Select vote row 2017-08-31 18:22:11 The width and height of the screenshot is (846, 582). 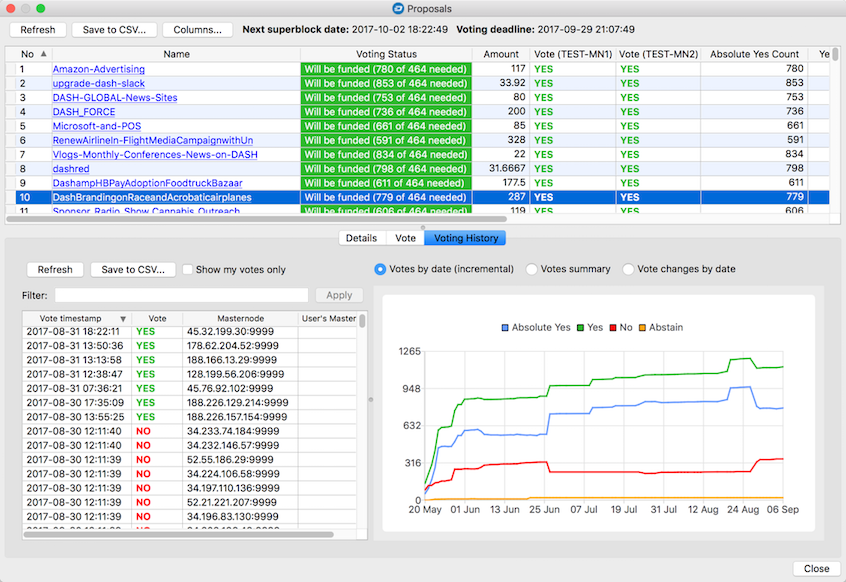pyautogui.click(x=190, y=332)
